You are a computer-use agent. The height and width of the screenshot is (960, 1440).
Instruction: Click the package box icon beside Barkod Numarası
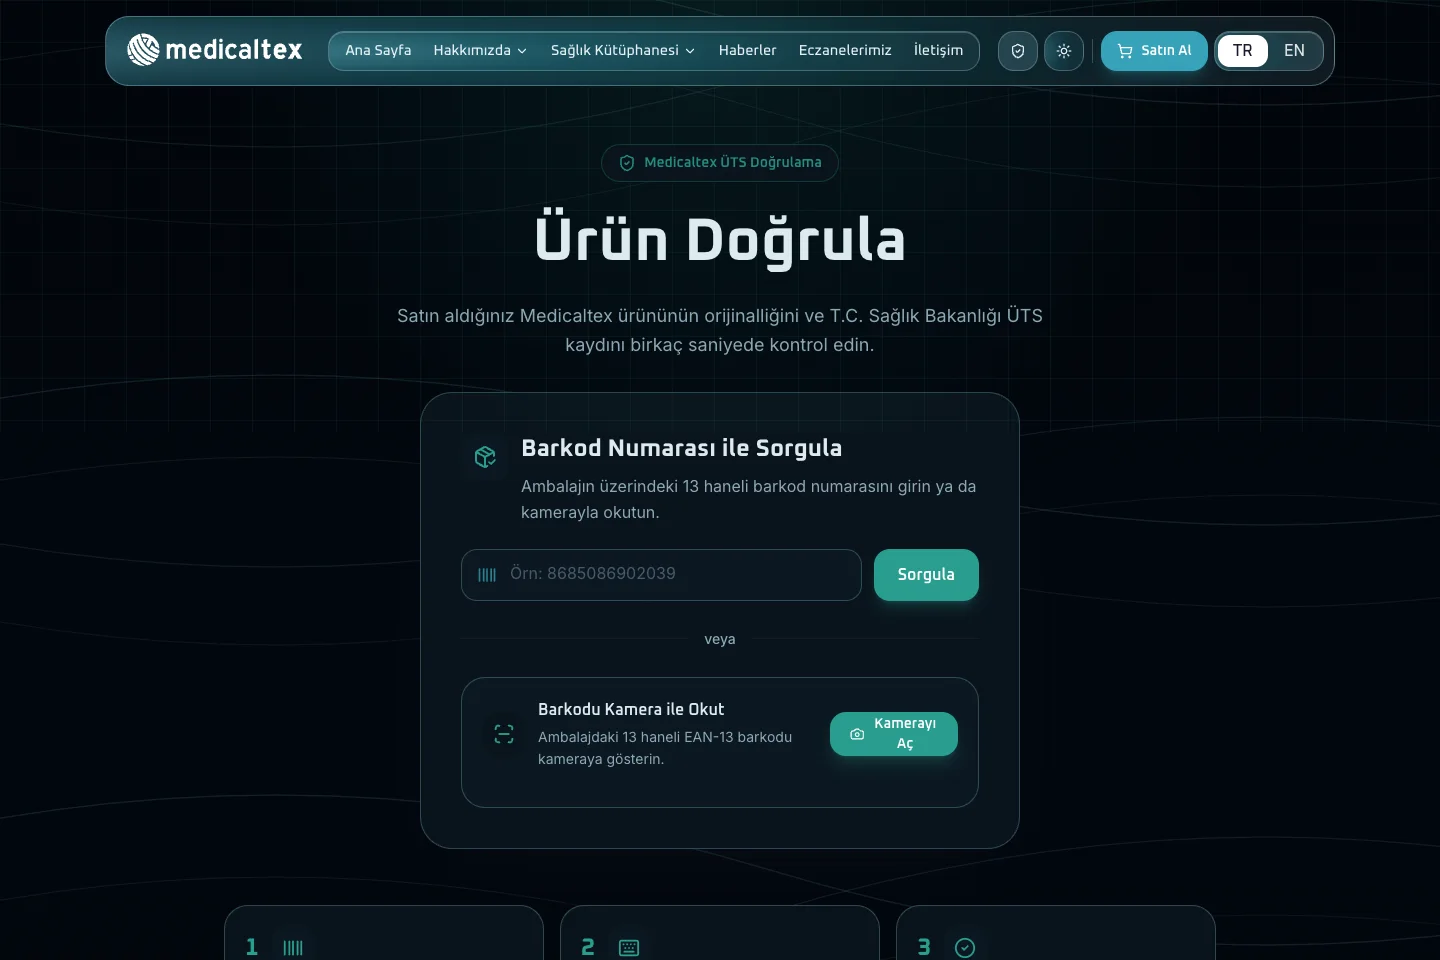(x=485, y=457)
